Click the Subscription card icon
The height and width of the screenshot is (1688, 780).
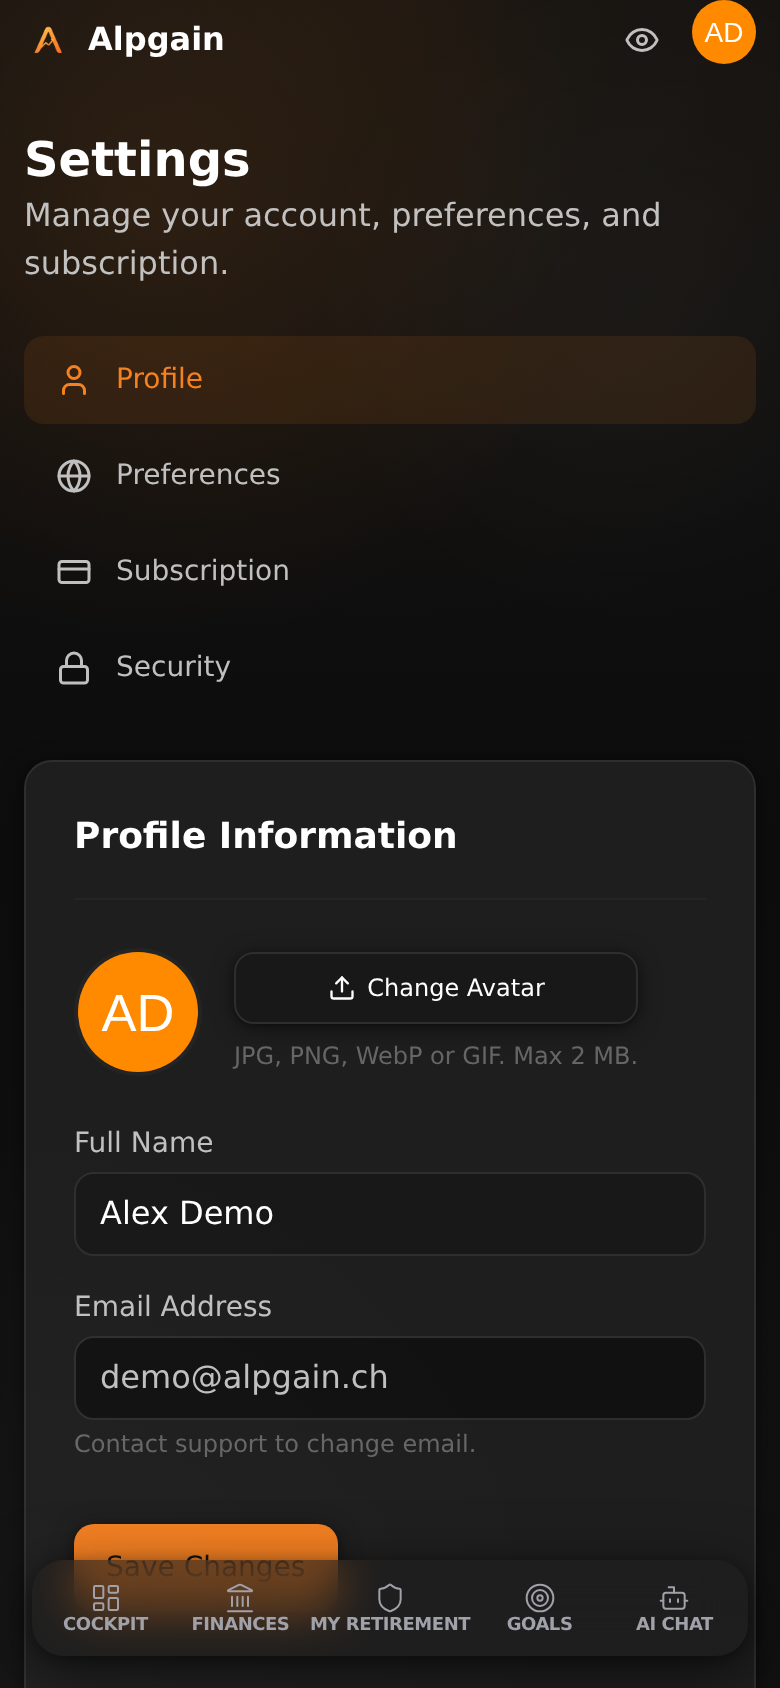(74, 572)
